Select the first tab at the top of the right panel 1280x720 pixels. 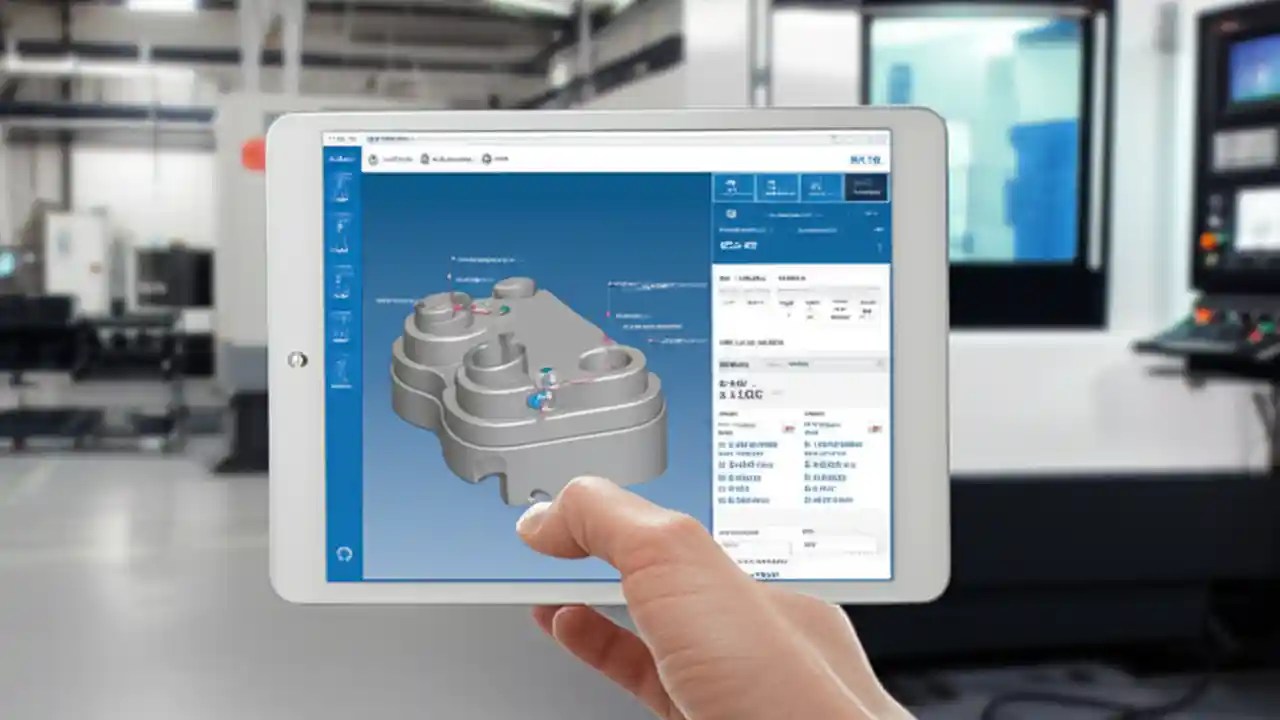[x=731, y=185]
